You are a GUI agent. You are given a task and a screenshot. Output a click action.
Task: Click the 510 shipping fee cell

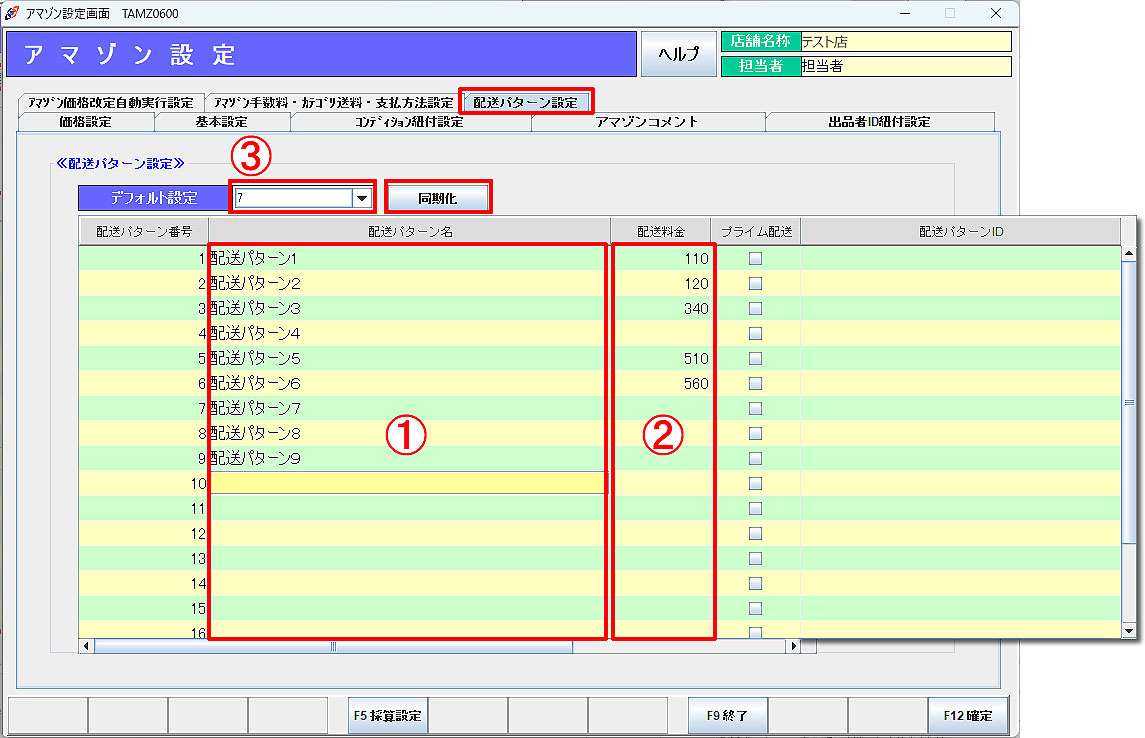[x=661, y=358]
